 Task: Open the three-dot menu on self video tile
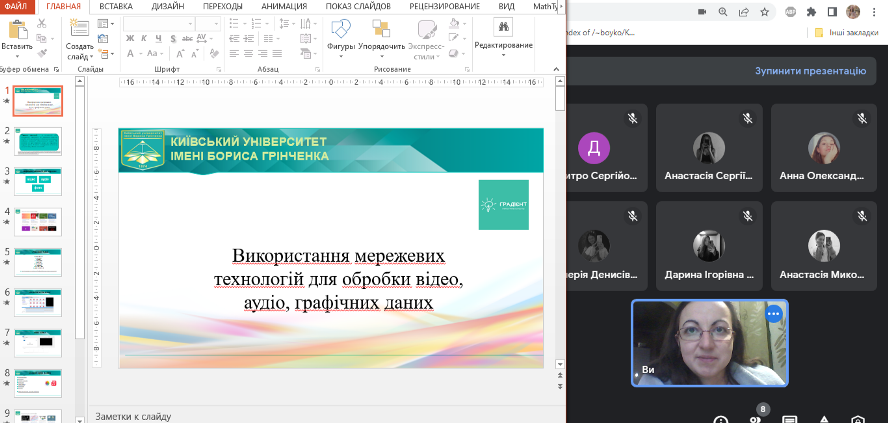click(772, 314)
